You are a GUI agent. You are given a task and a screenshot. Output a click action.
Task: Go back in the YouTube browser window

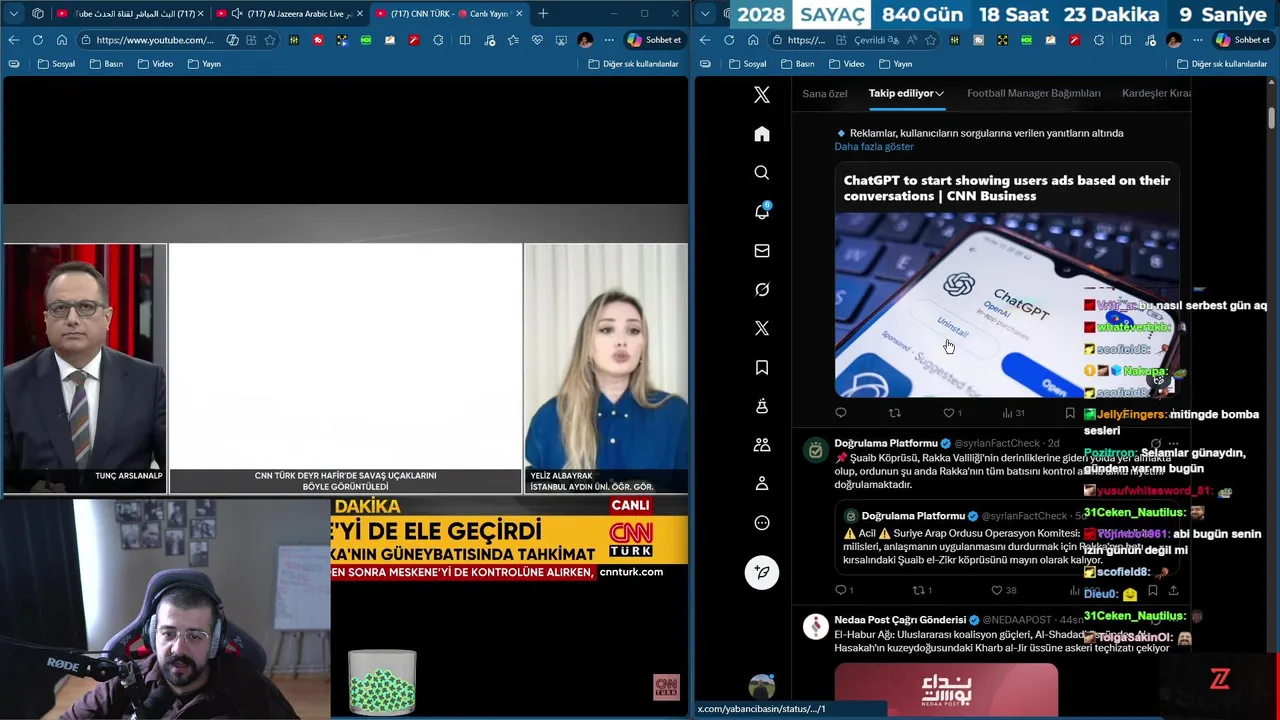13,40
